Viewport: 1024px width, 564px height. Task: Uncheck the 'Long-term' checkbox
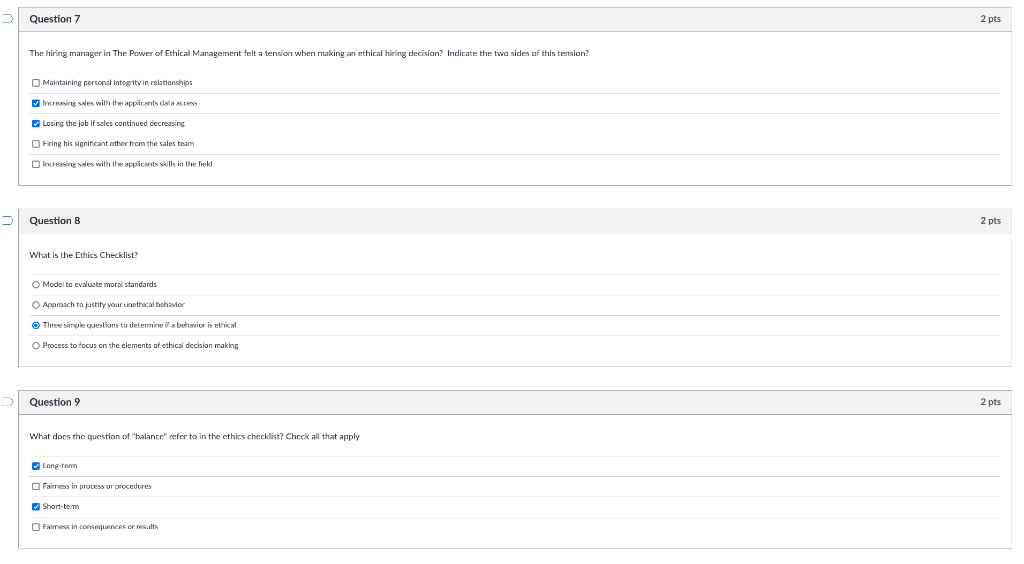coord(36,466)
